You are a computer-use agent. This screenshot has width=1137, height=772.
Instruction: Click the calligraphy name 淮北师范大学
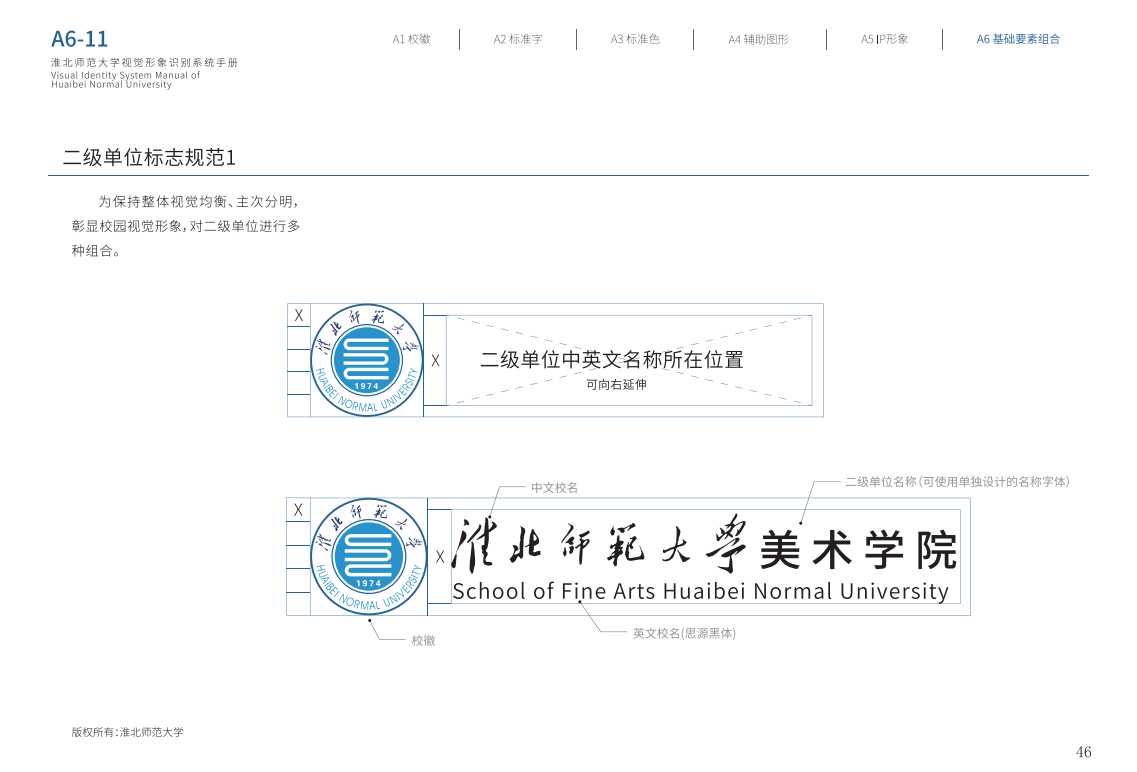click(599, 544)
